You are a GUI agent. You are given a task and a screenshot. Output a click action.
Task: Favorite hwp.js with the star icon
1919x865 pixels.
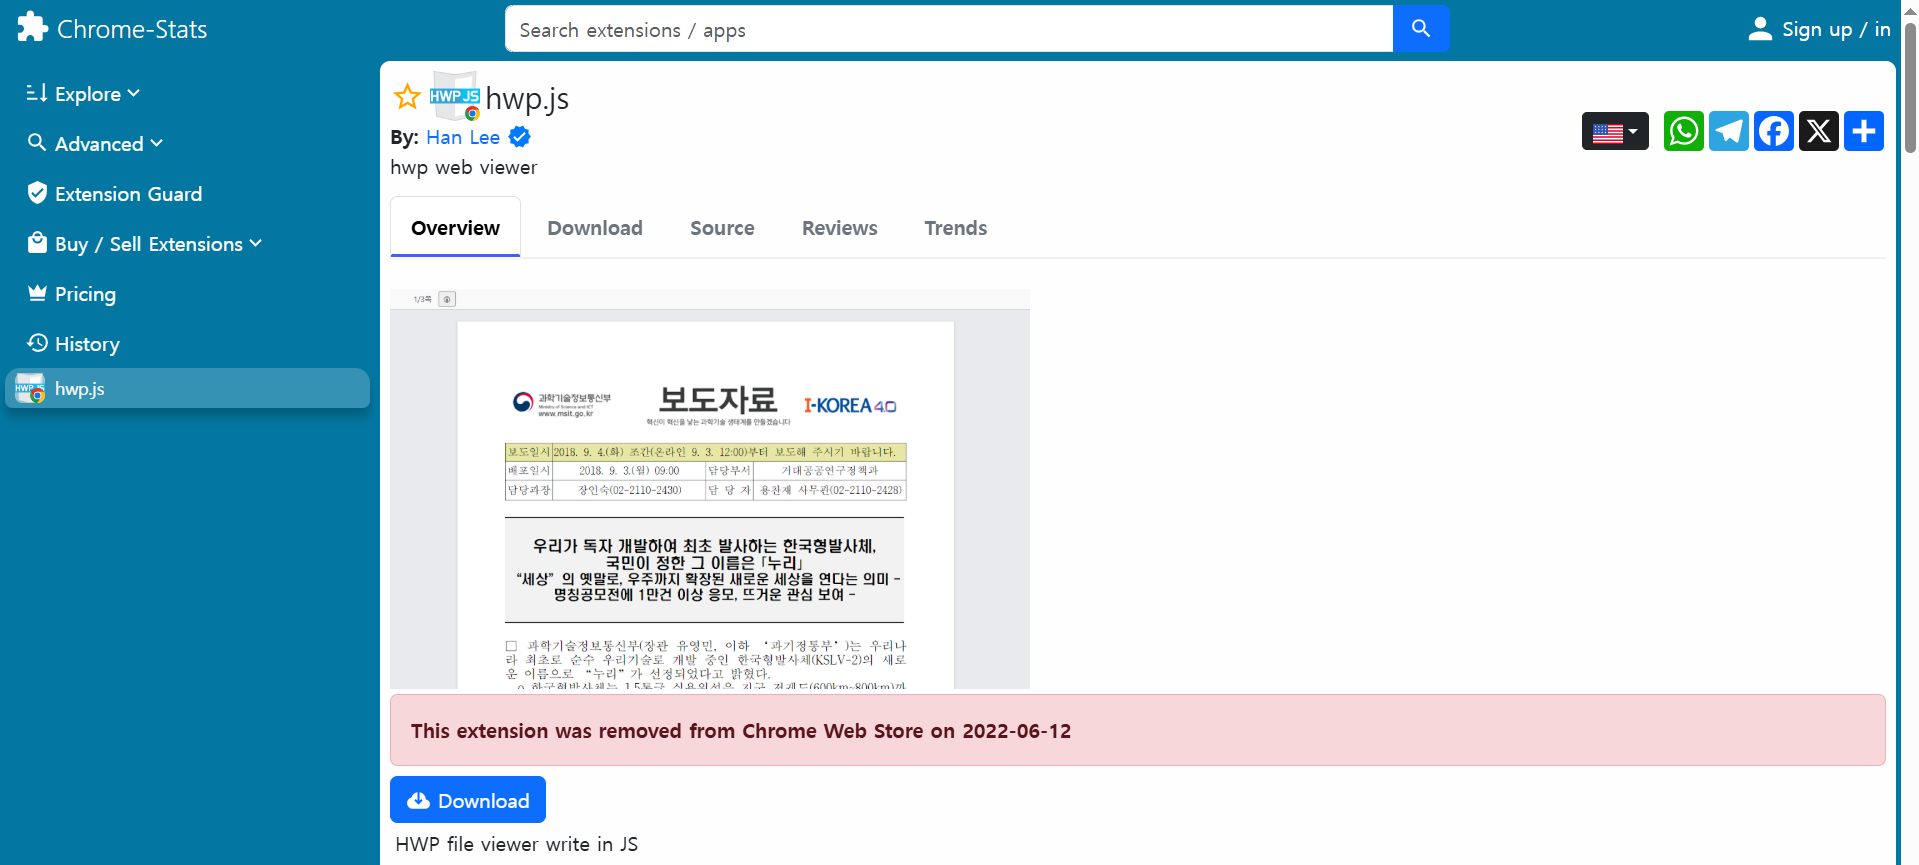pyautogui.click(x=407, y=97)
